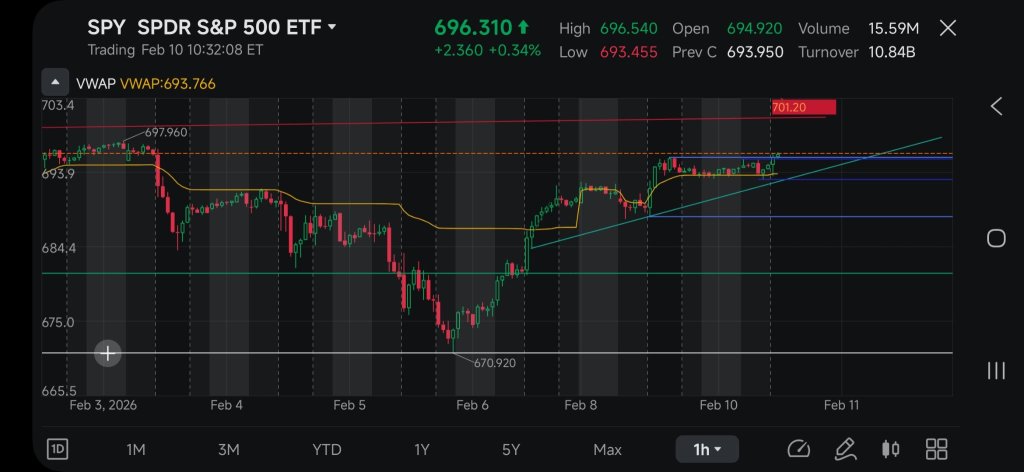This screenshot has height=472, width=1024.
Task: Select the Max time range
Action: click(607, 450)
